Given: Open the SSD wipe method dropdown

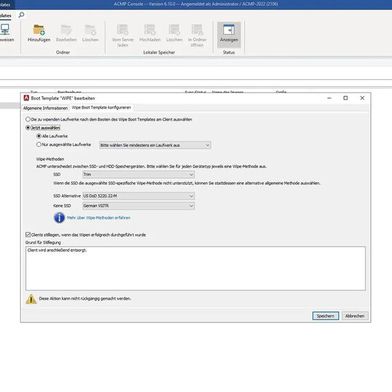Looking at the screenshot, I should tap(138, 174).
